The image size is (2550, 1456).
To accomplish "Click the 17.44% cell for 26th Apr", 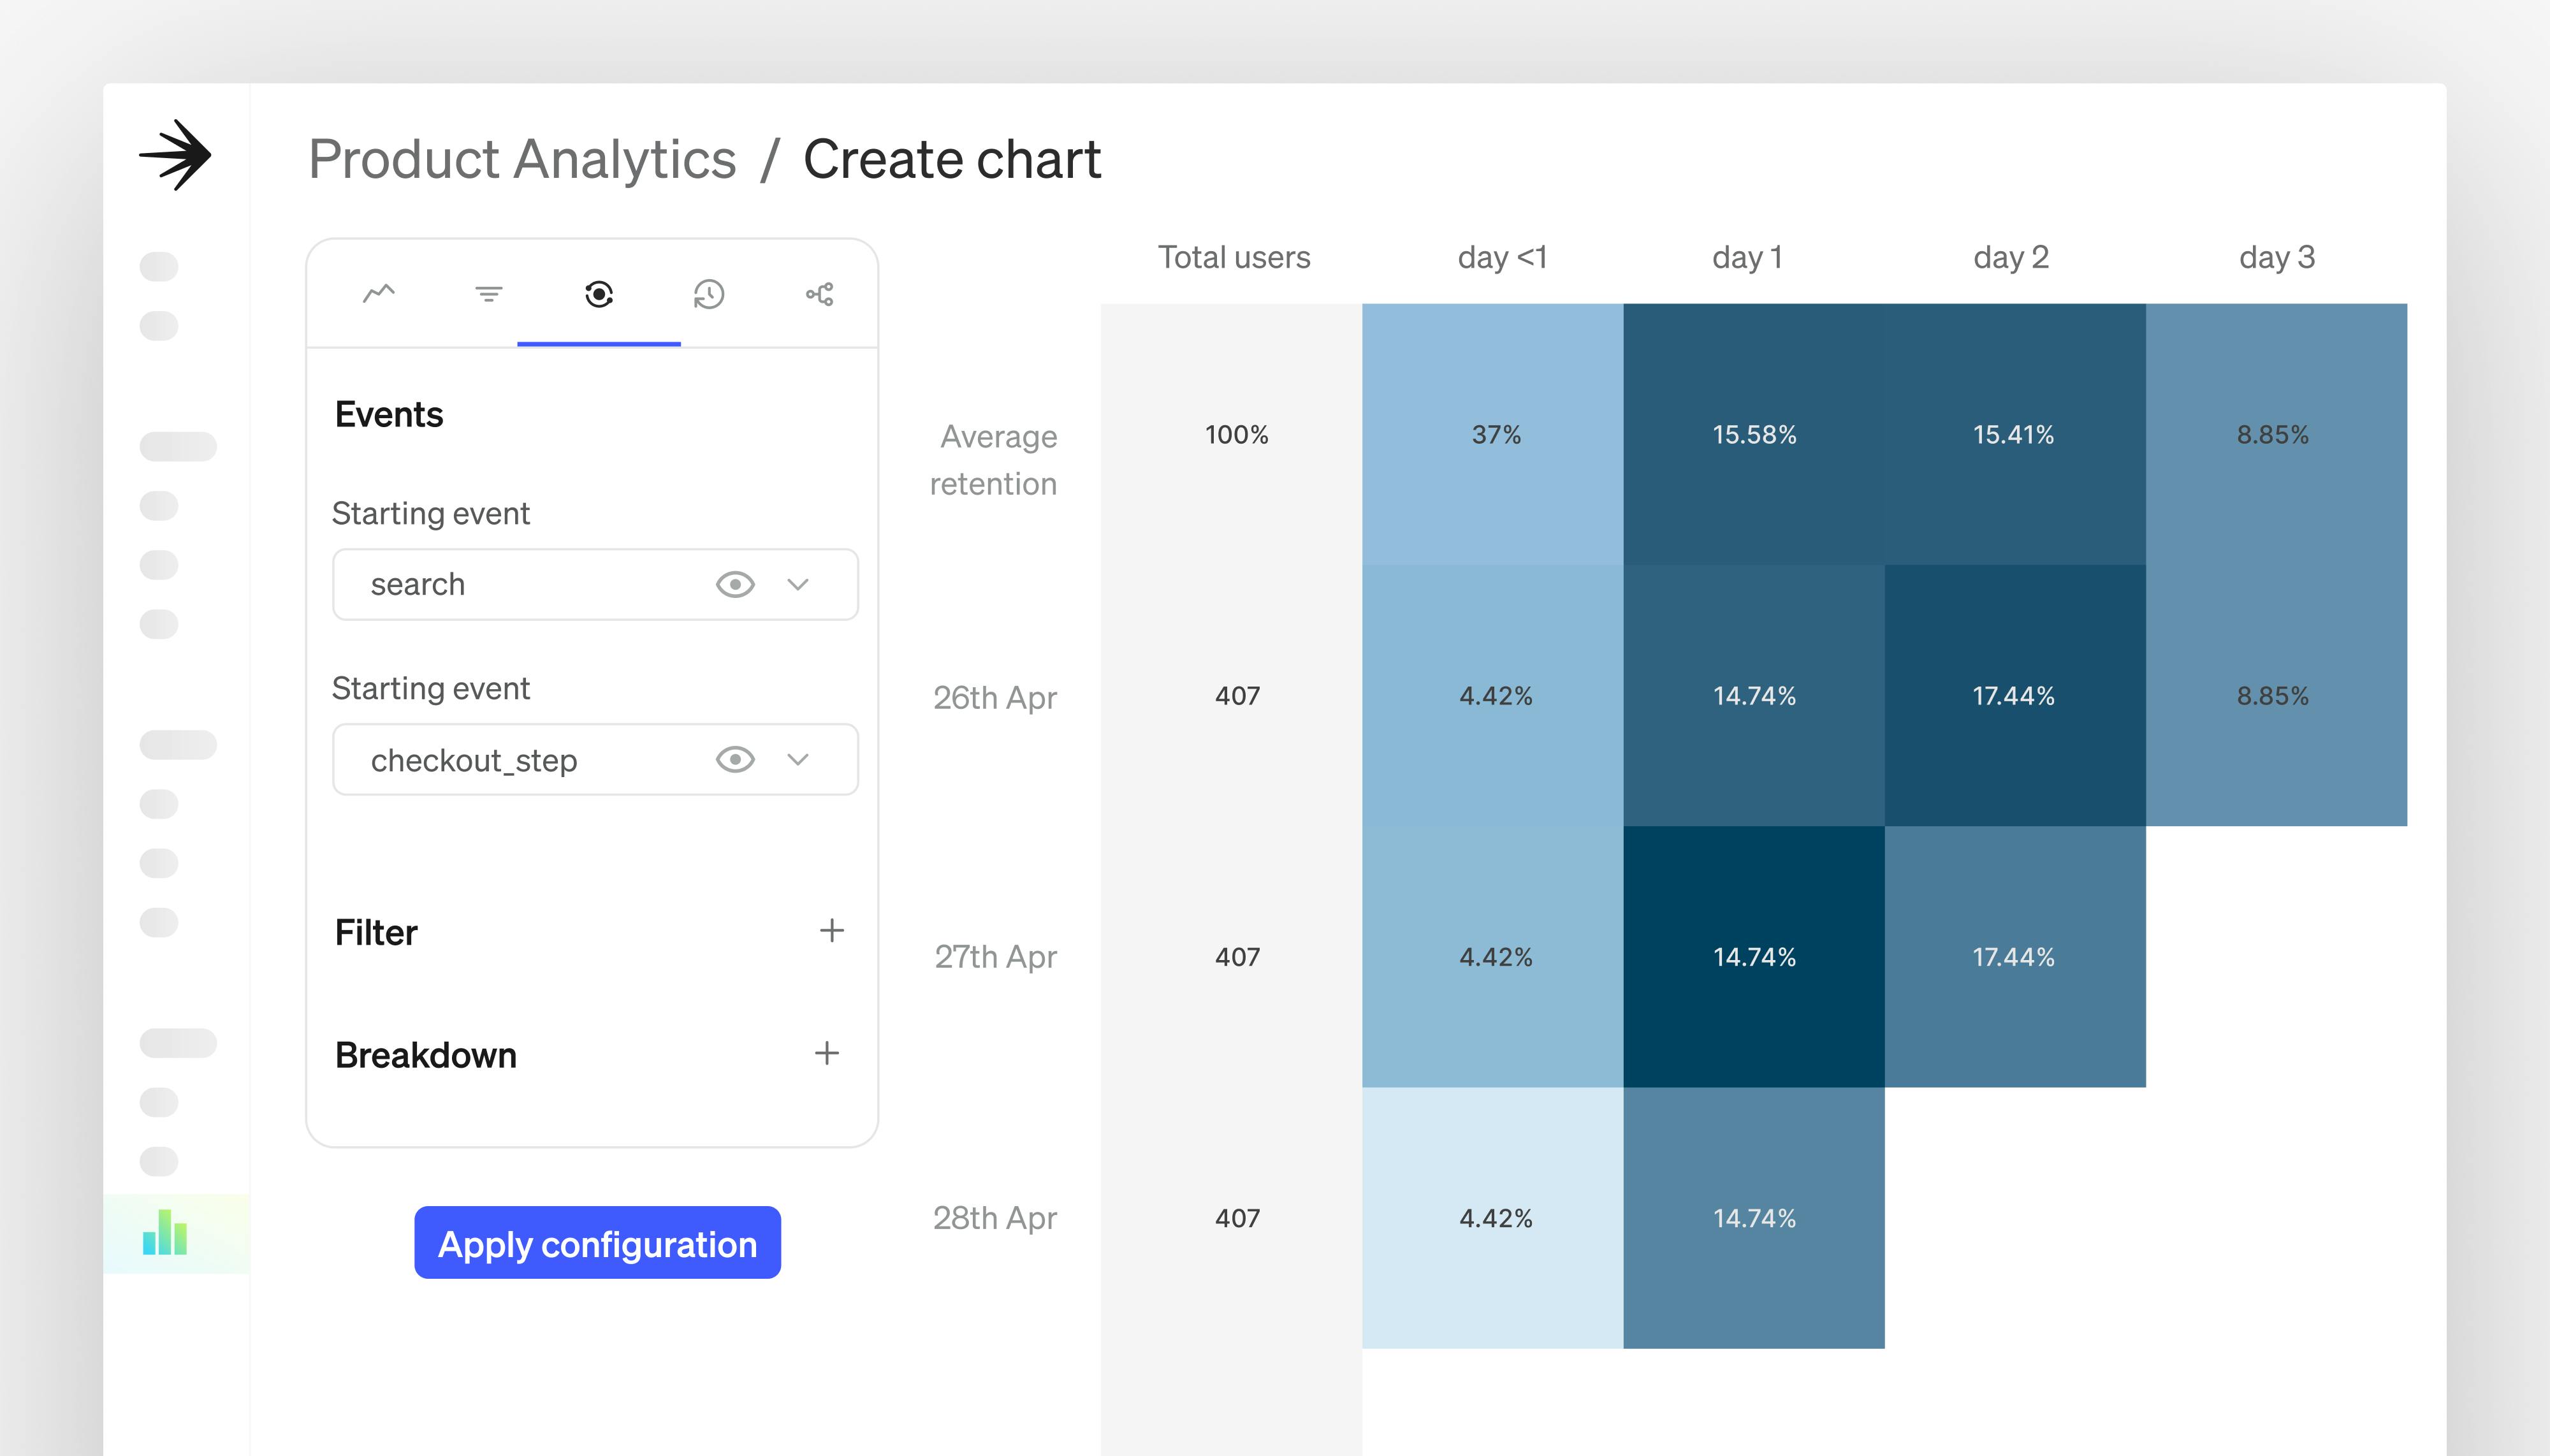I will pyautogui.click(x=2014, y=696).
